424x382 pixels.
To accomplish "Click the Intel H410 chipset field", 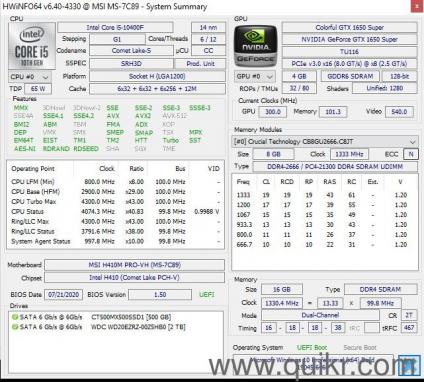I will 135,278.
